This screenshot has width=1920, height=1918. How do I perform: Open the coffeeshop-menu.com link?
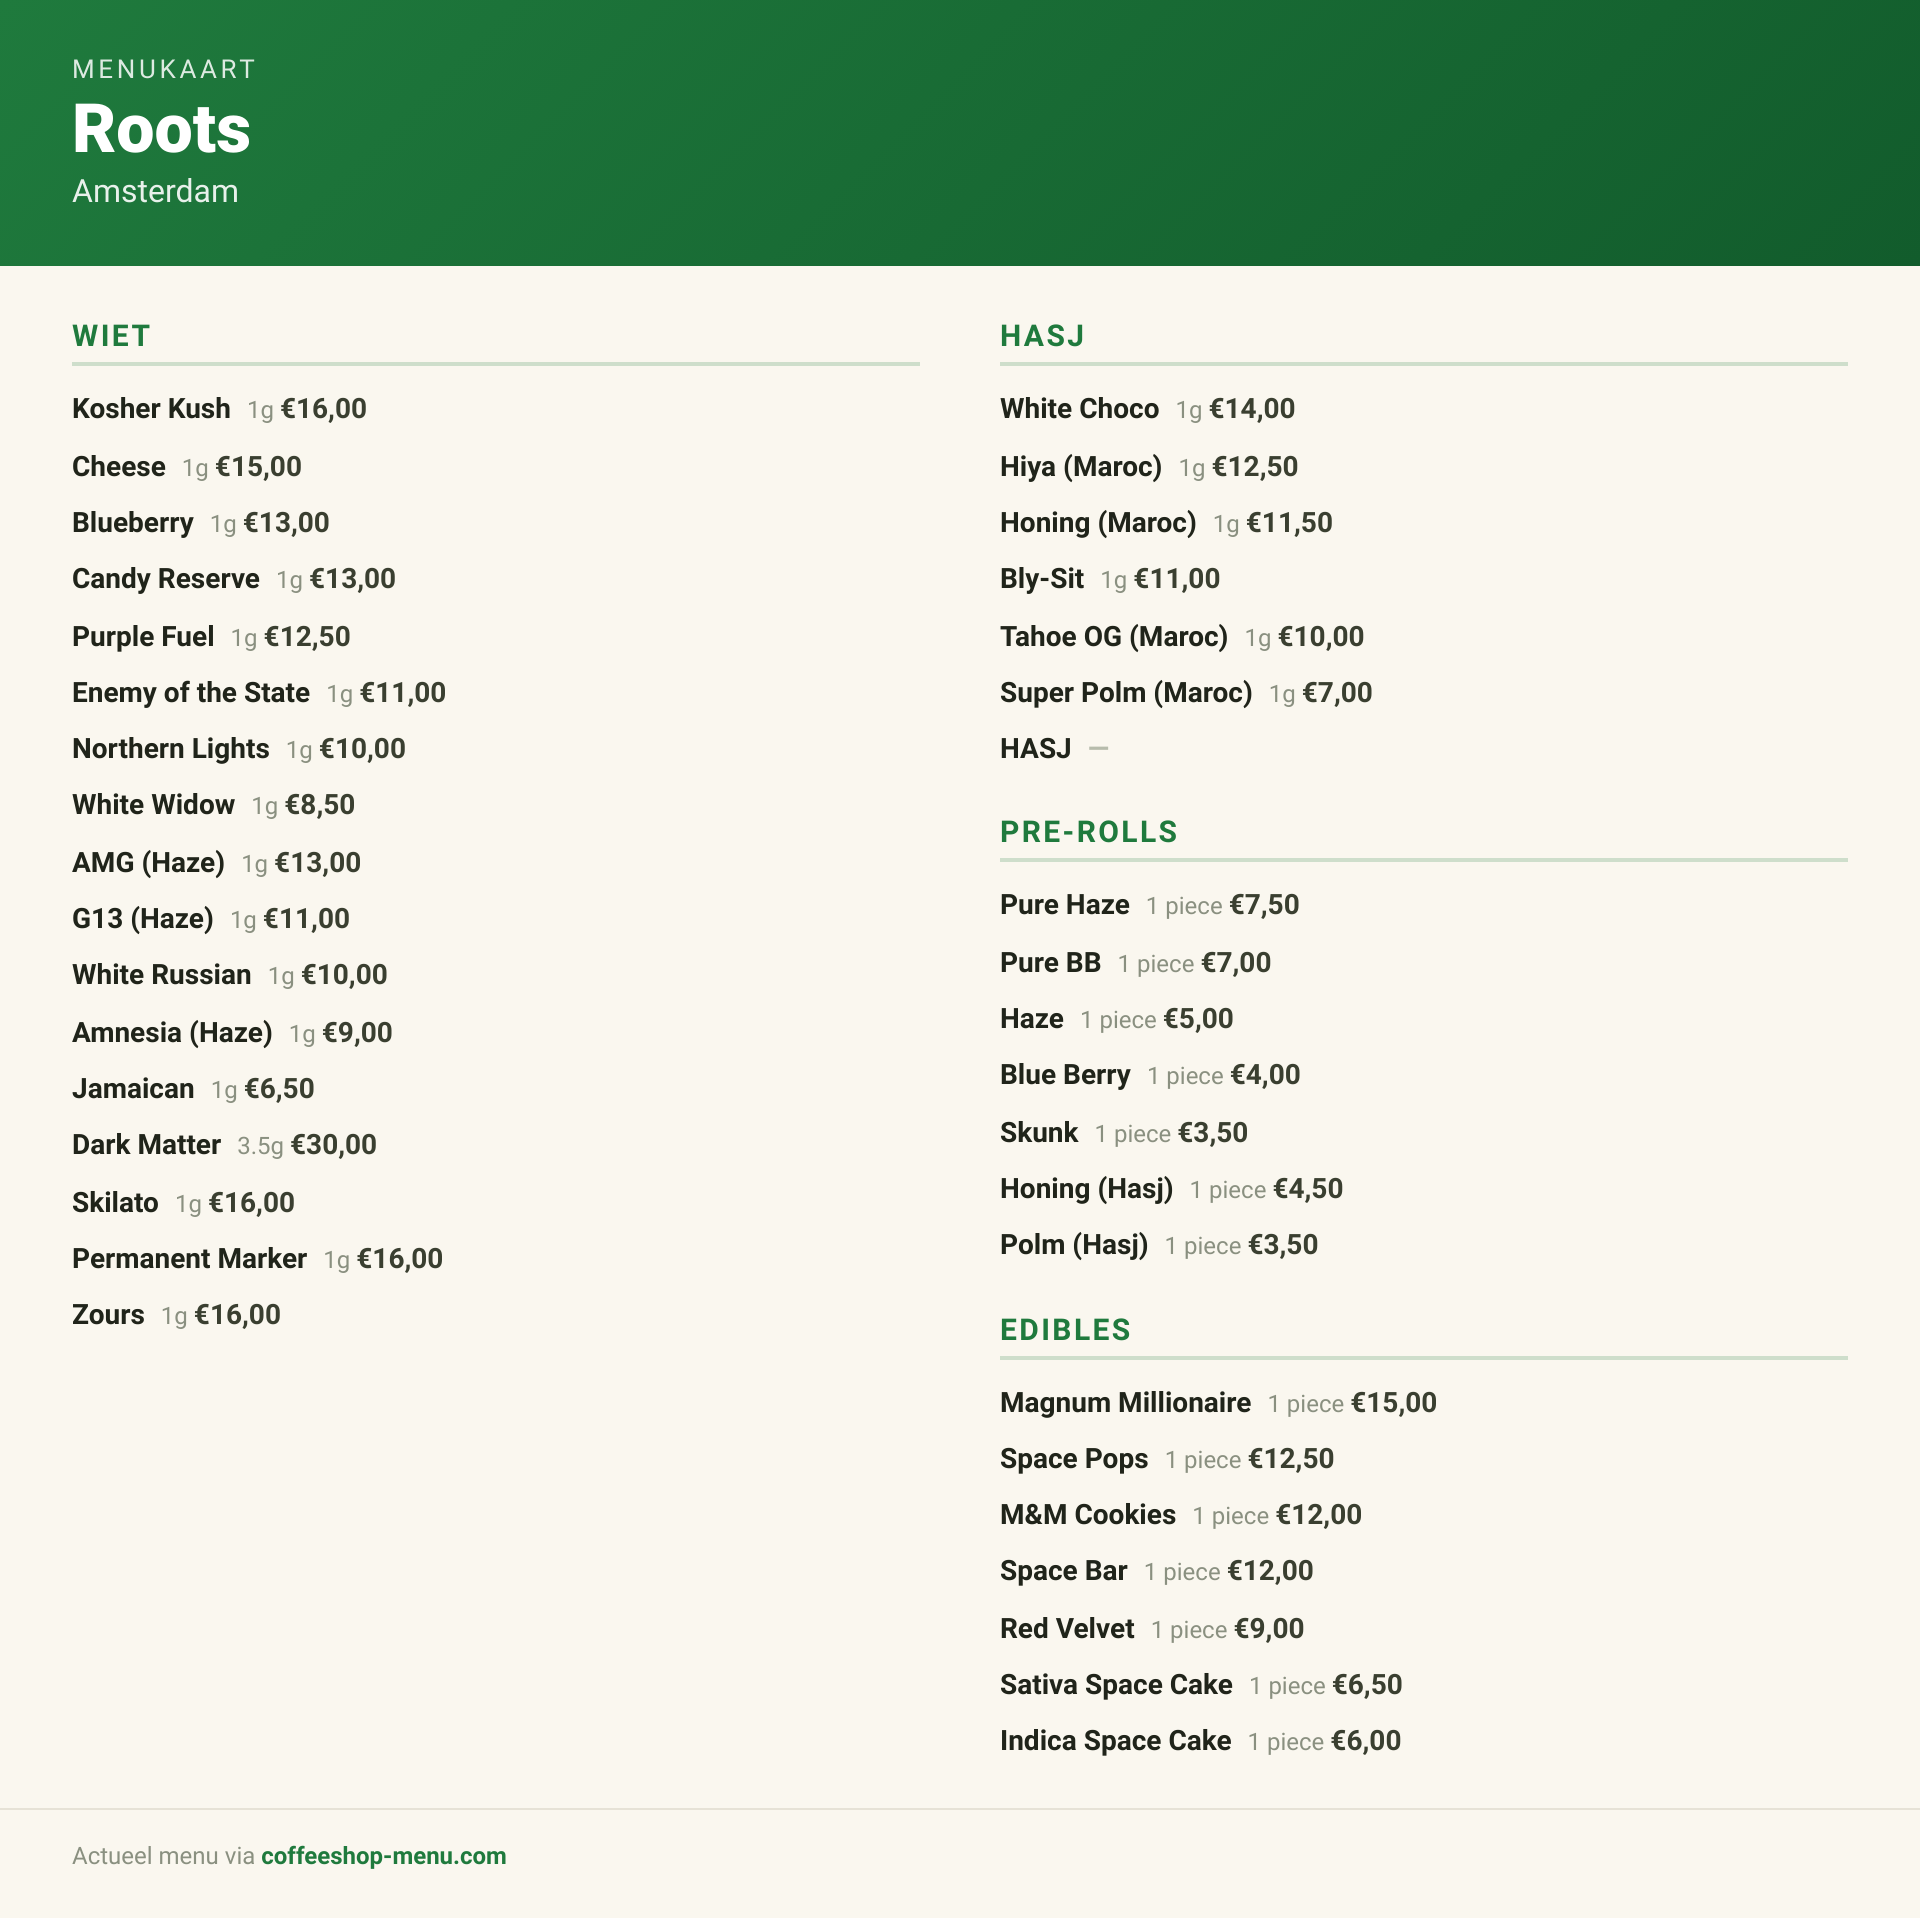coord(383,1856)
